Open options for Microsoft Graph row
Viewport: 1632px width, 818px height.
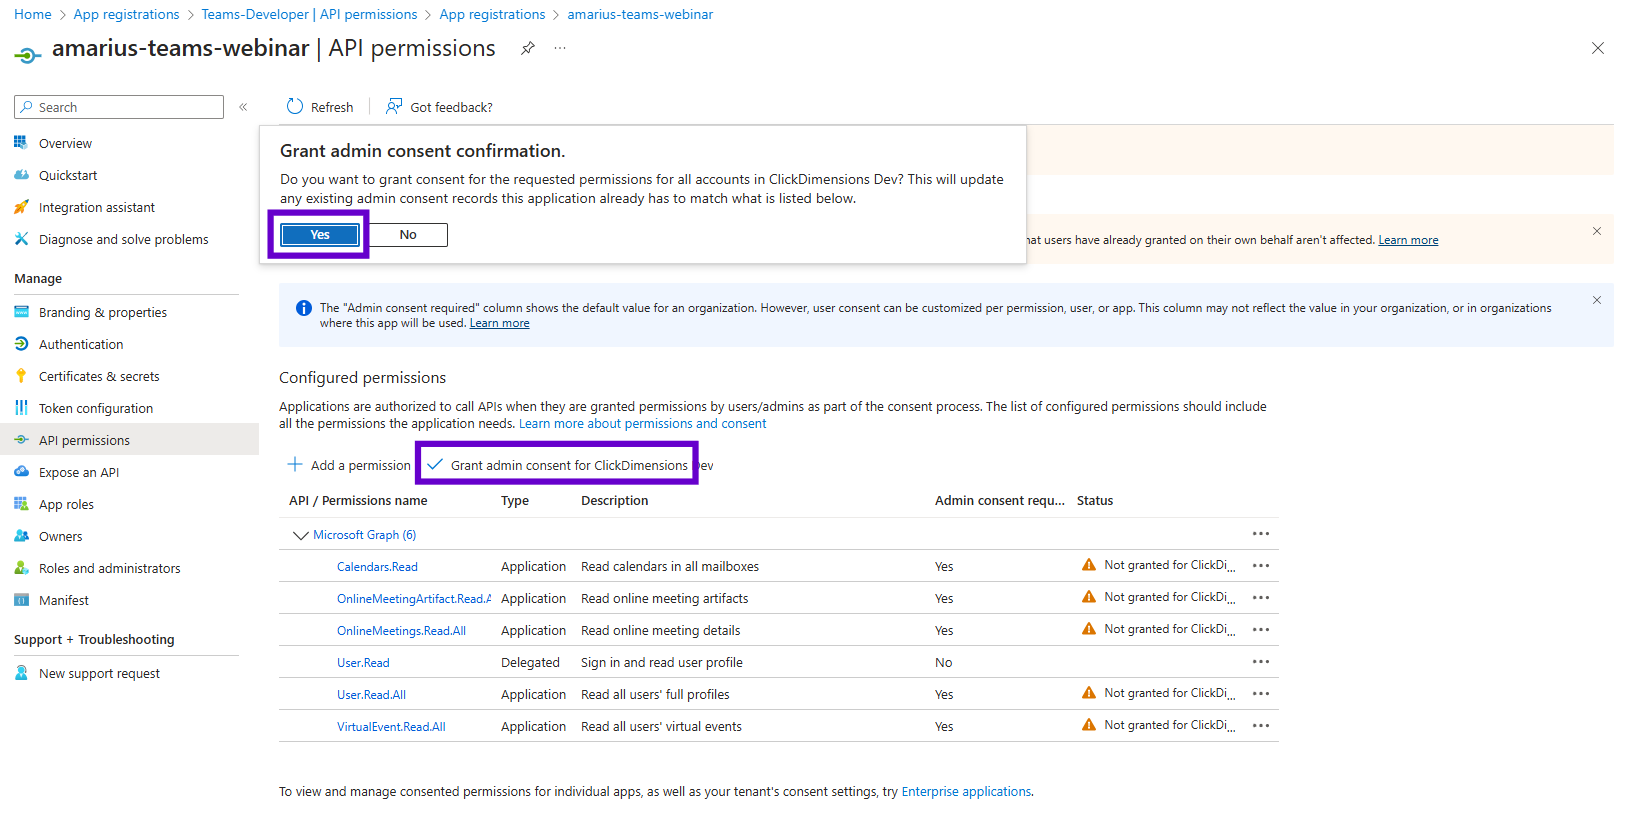coord(1261,534)
